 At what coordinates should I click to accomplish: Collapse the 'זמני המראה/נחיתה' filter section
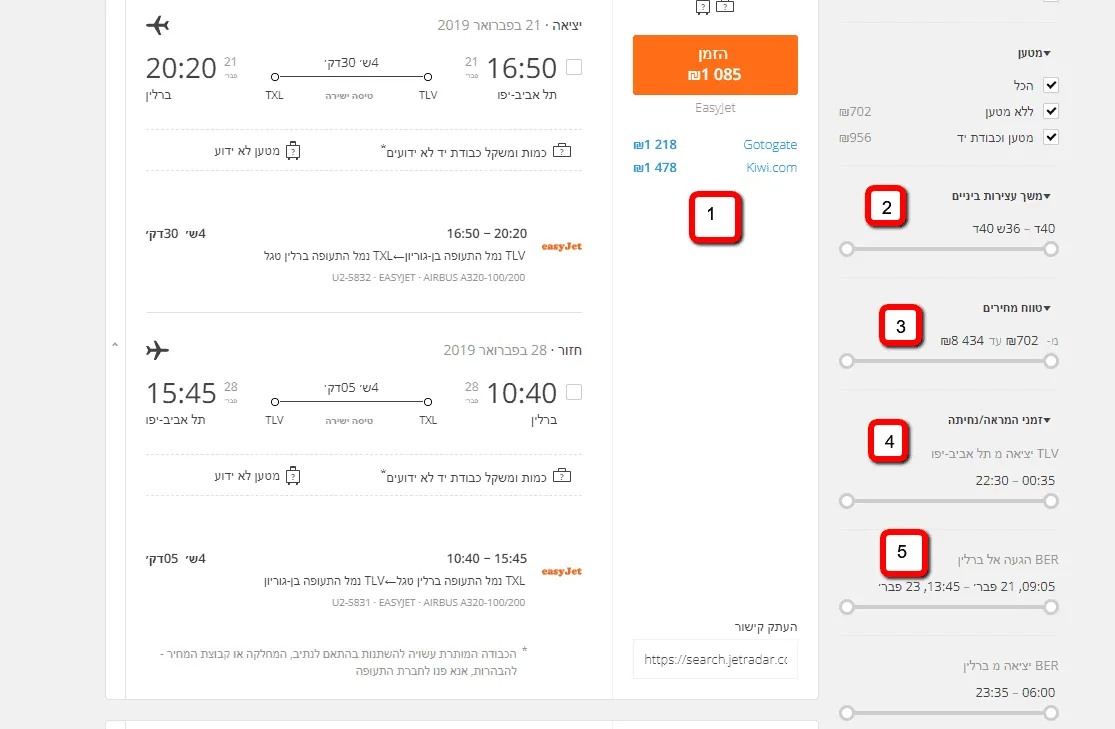[999, 420]
